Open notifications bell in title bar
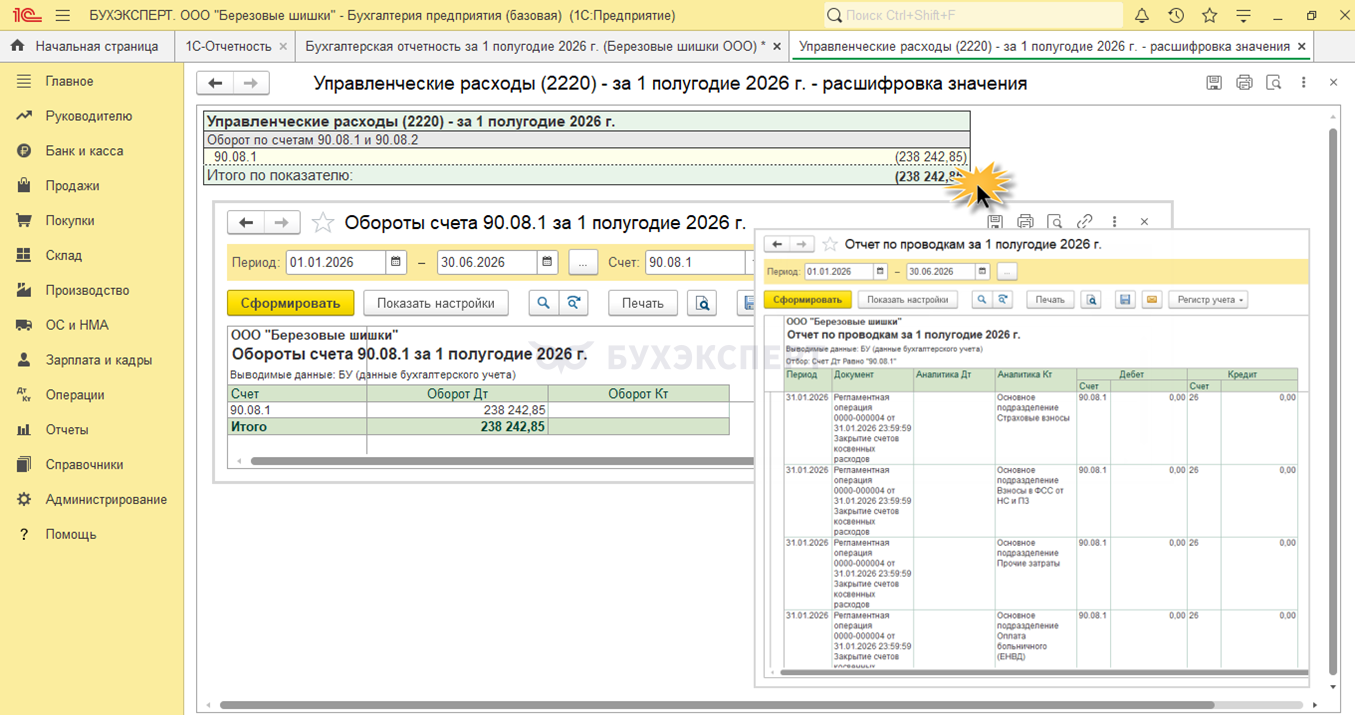Viewport: 1355px width, 715px height. pos(1143,15)
